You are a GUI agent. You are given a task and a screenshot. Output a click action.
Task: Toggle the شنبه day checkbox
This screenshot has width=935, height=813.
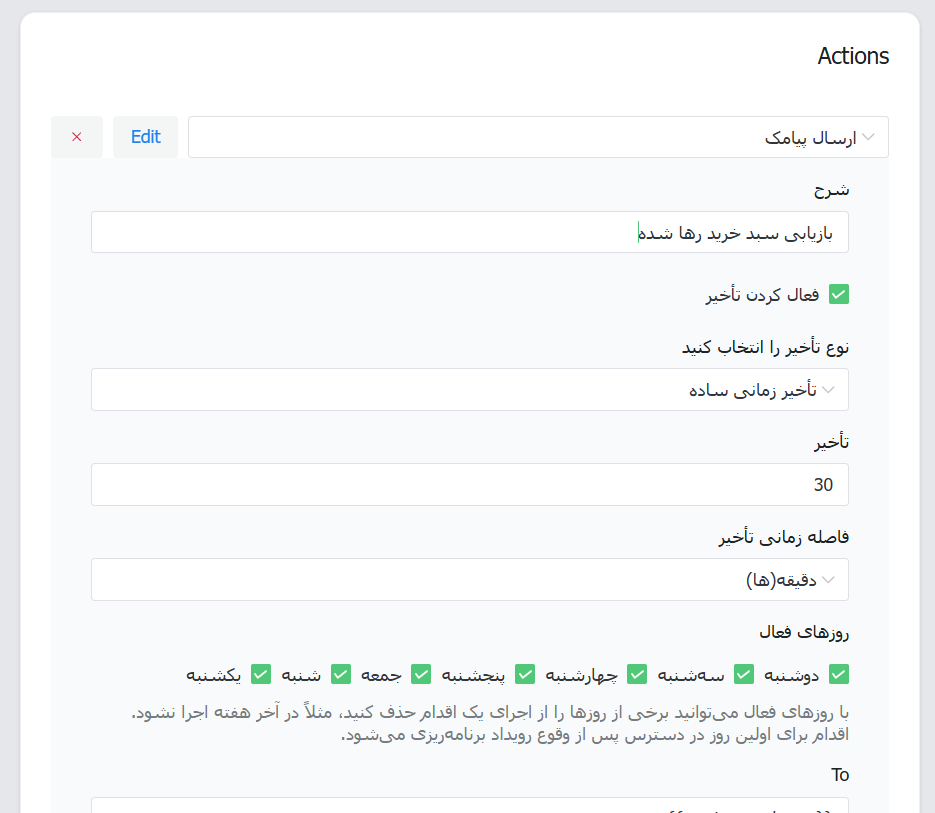tap(341, 675)
